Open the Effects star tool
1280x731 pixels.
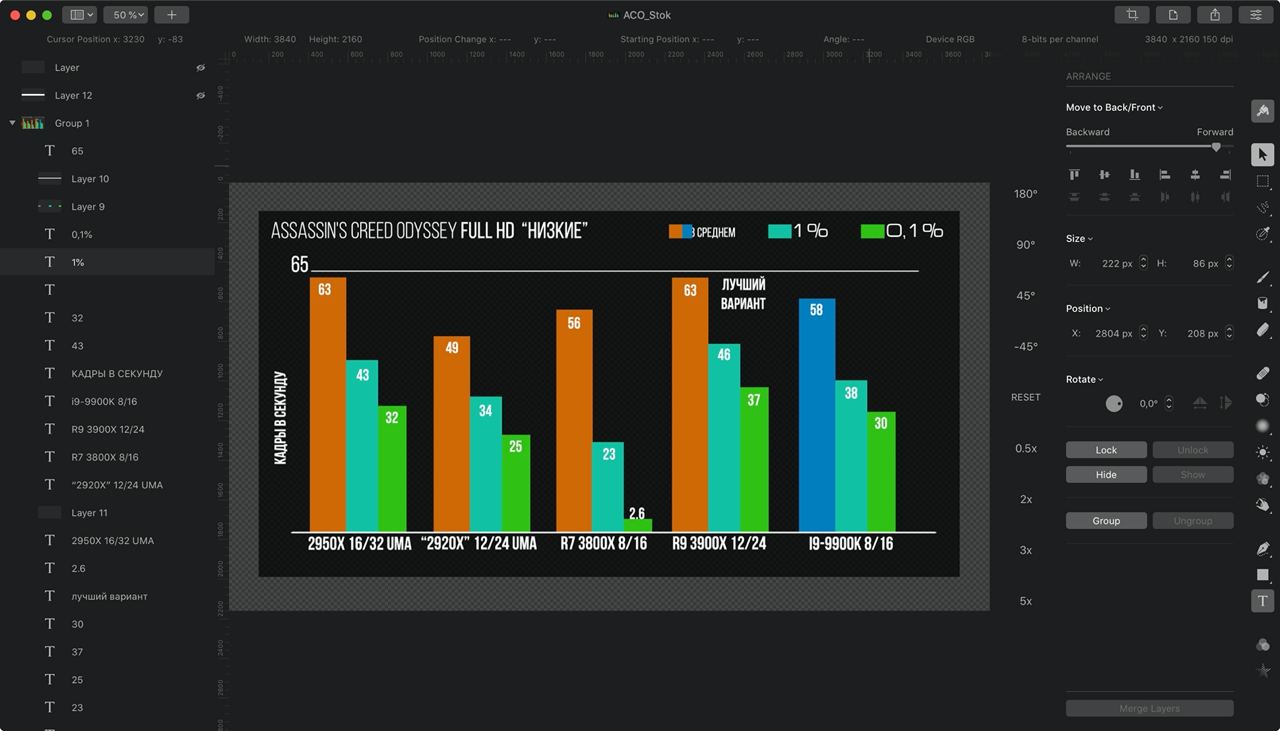[1262, 671]
